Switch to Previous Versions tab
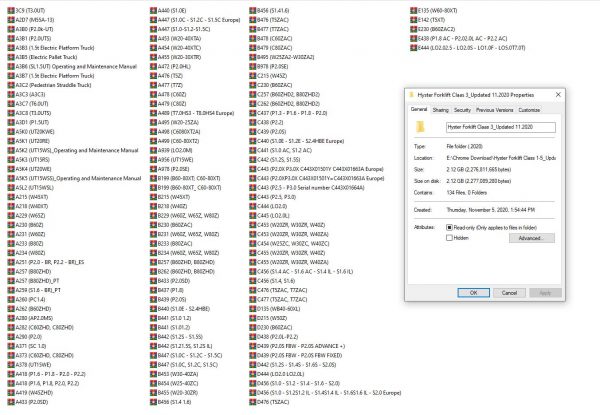This screenshot has width=600, height=415. tap(494, 110)
